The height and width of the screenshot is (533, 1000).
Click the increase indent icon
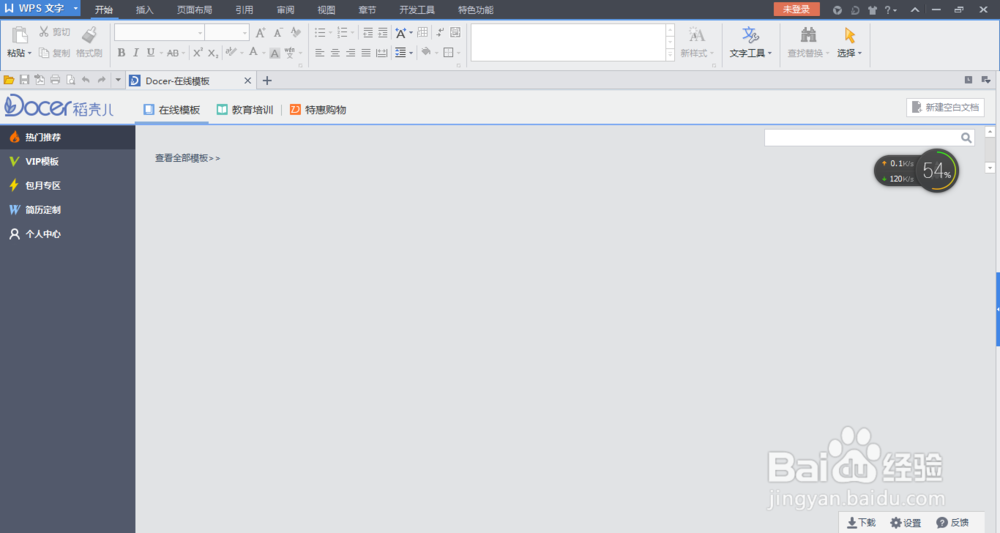coord(383,33)
